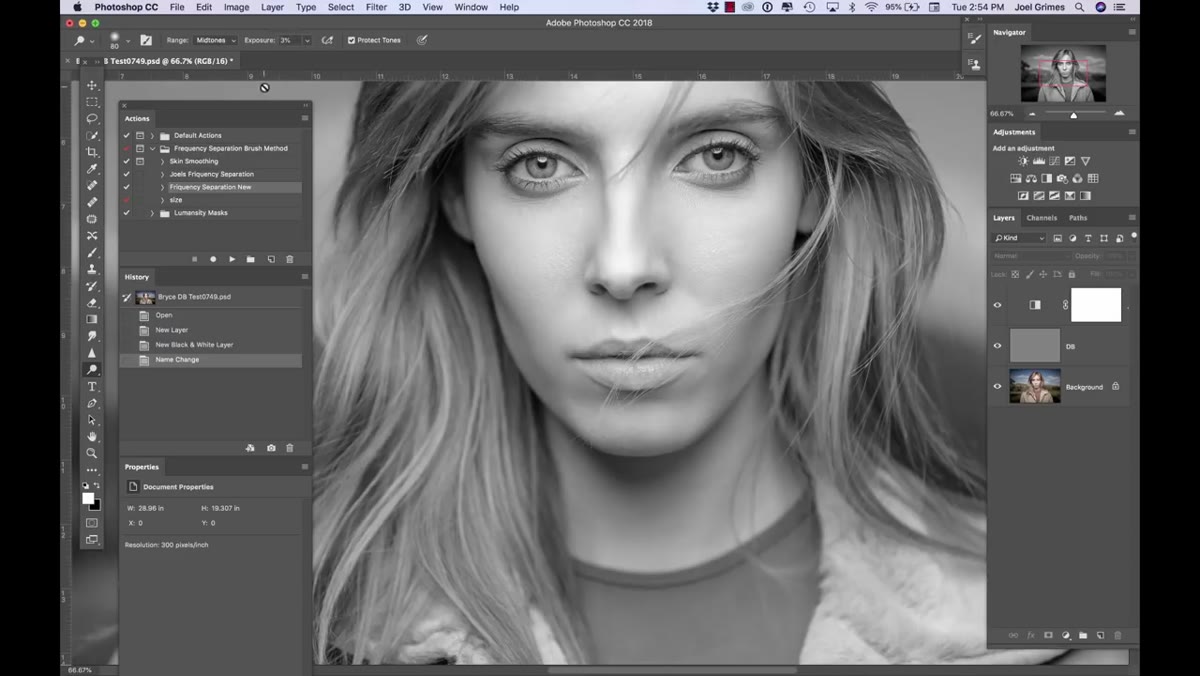Open macOS Spotlight search icon

pyautogui.click(x=1079, y=7)
